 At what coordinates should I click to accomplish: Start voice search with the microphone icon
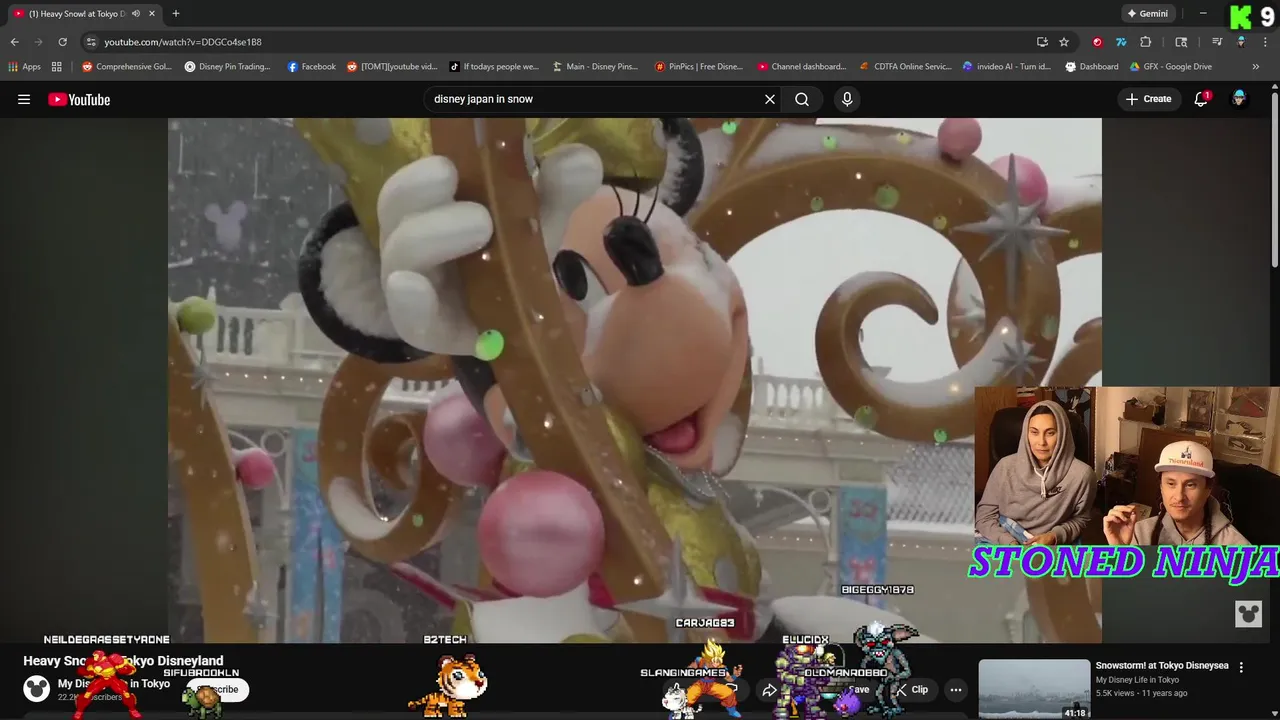pos(847,99)
